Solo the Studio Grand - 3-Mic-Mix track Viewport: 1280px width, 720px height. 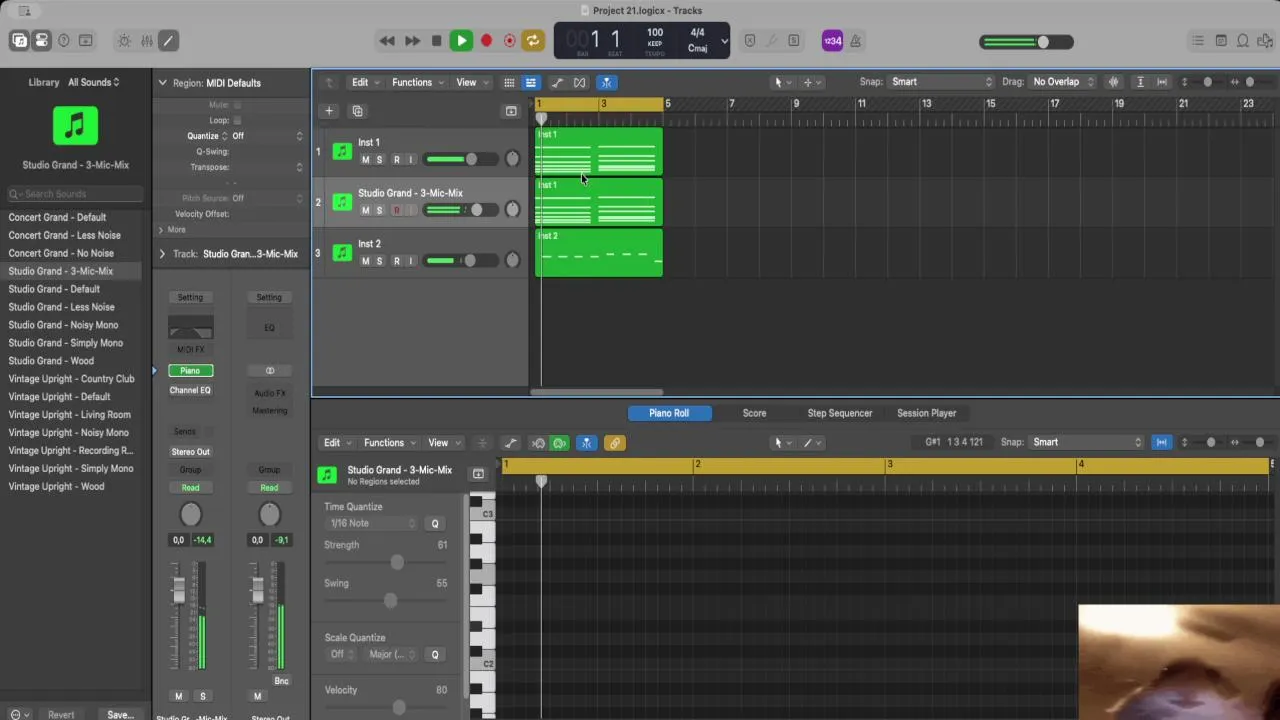[379, 210]
